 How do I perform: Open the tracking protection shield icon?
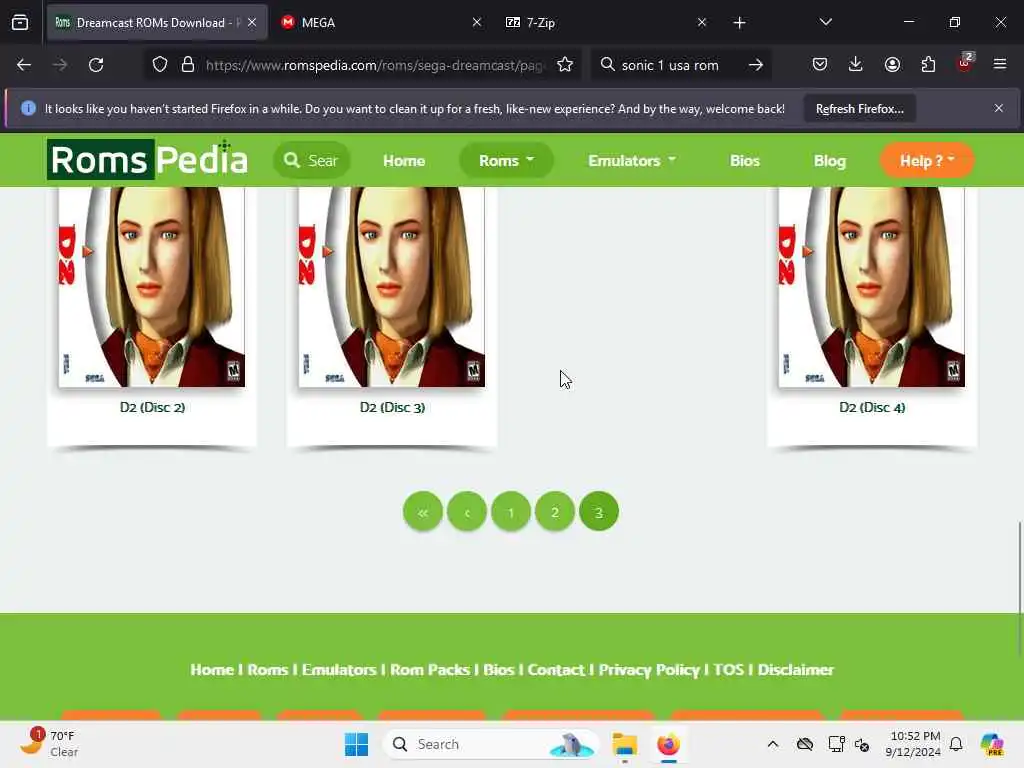(x=160, y=65)
